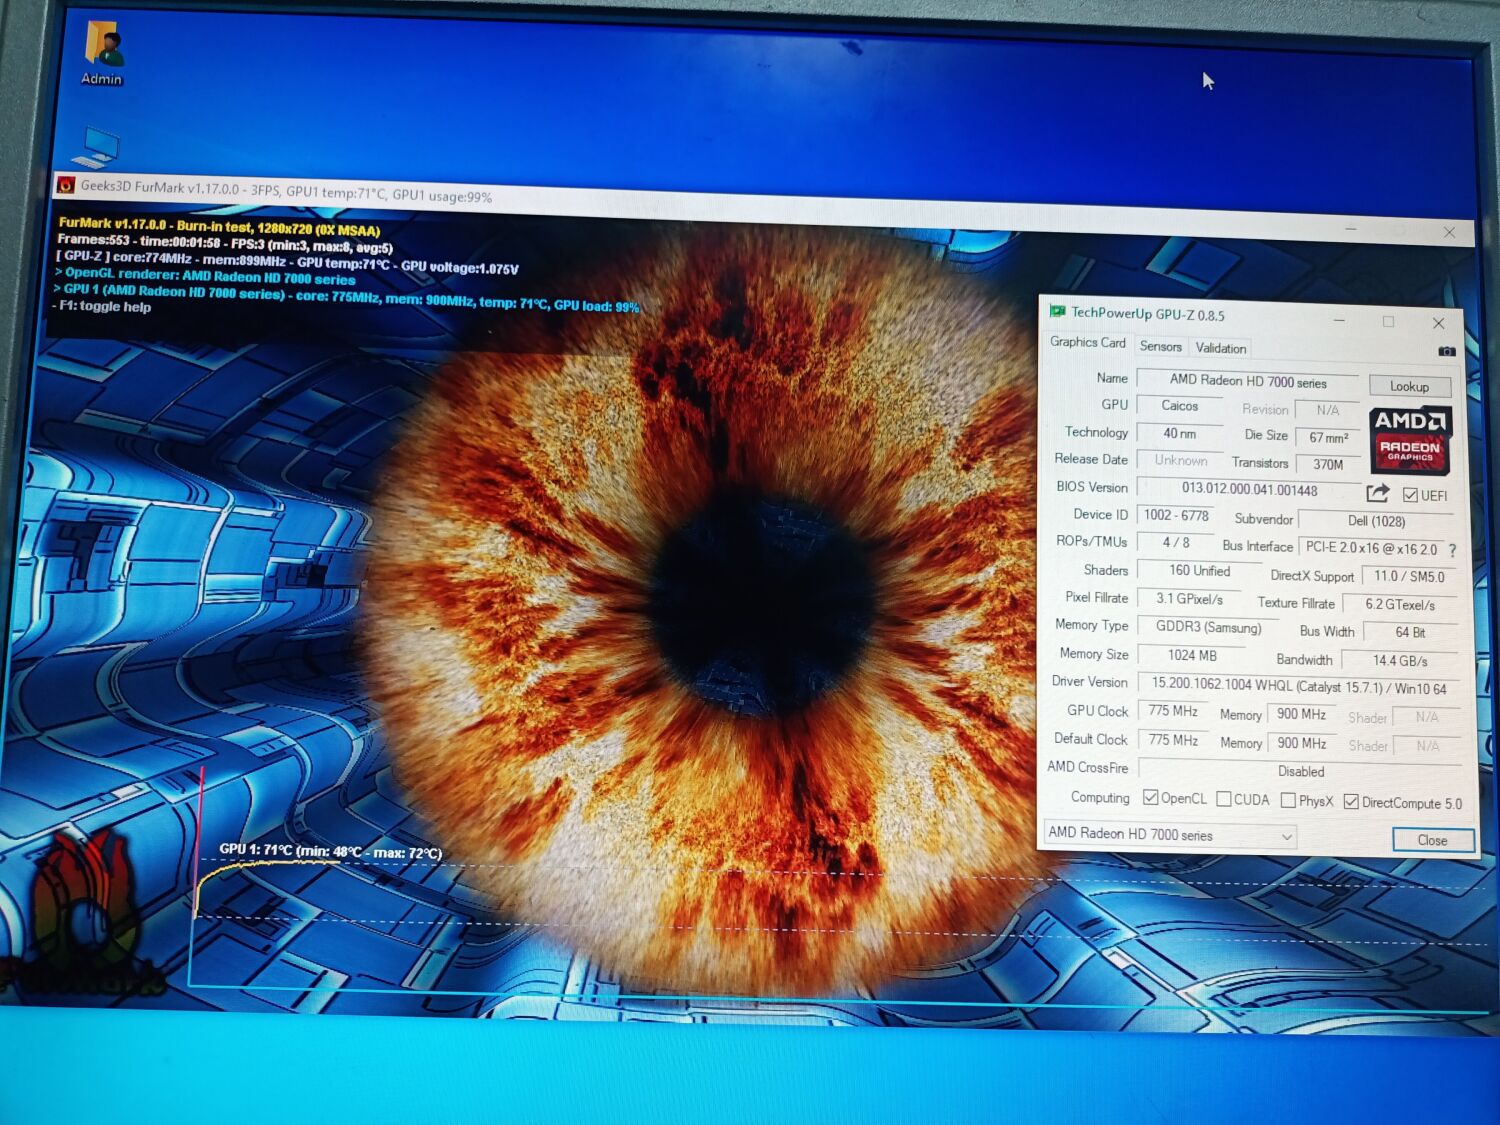Open the GPU selection dropdown at the bottom
1500x1125 pixels.
click(x=1288, y=836)
